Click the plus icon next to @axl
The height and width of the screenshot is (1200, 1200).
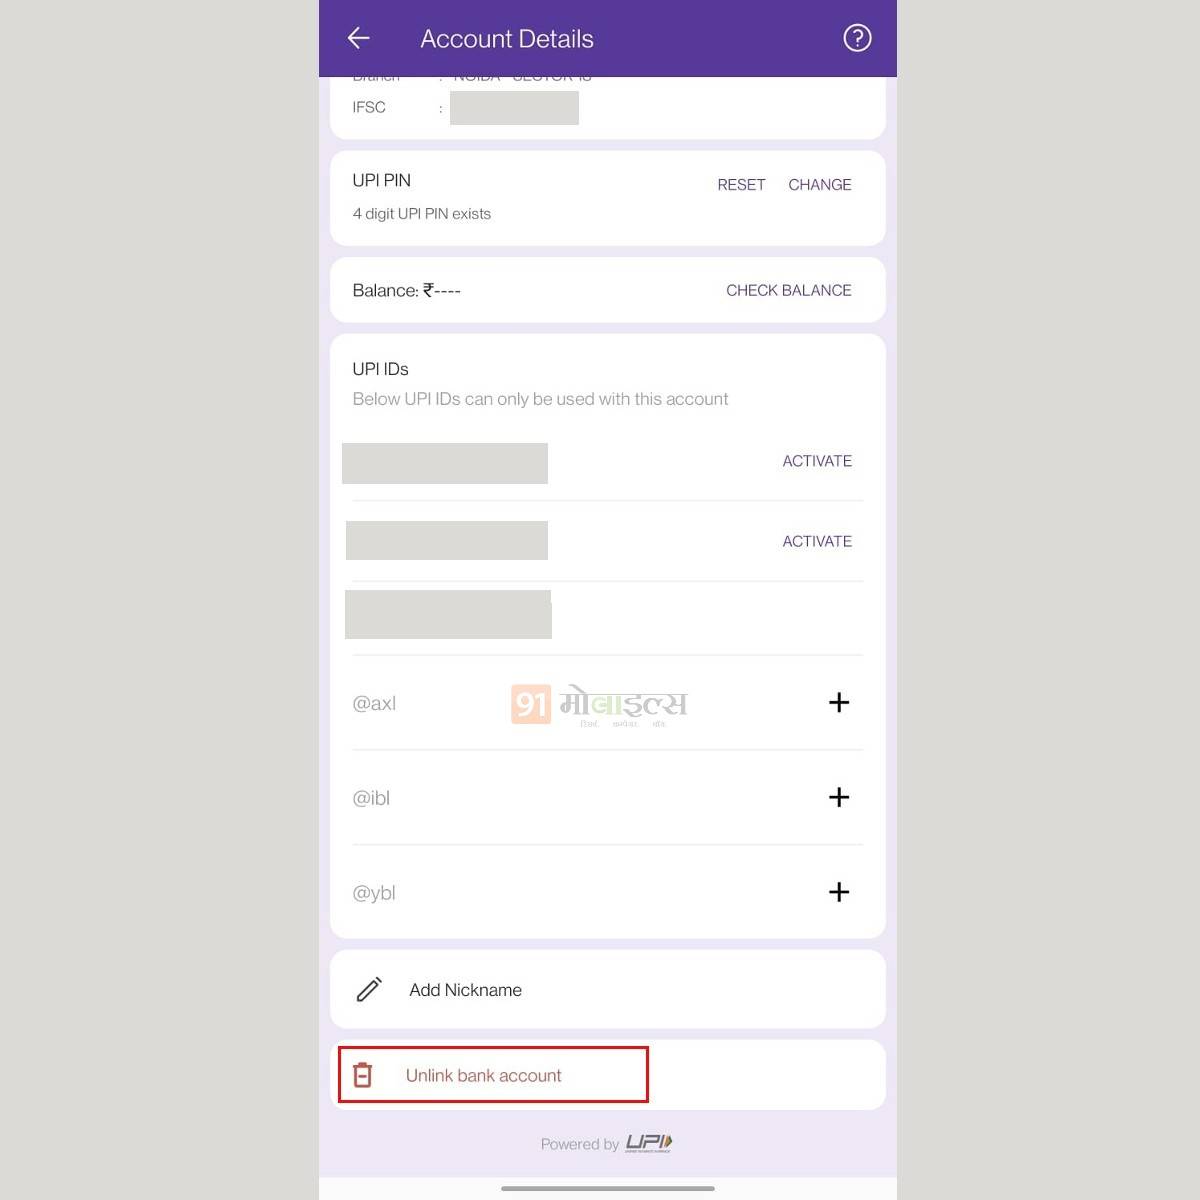pyautogui.click(x=839, y=703)
